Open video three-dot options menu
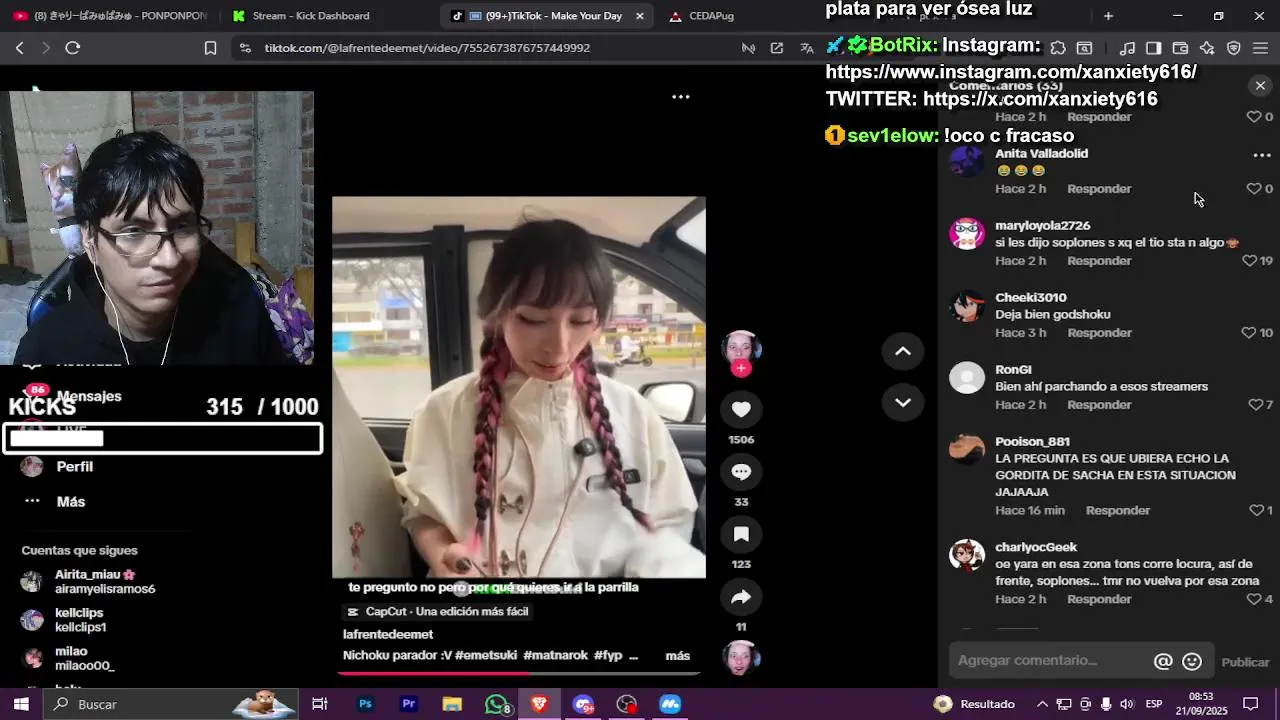This screenshot has height=720, width=1280. [x=681, y=97]
